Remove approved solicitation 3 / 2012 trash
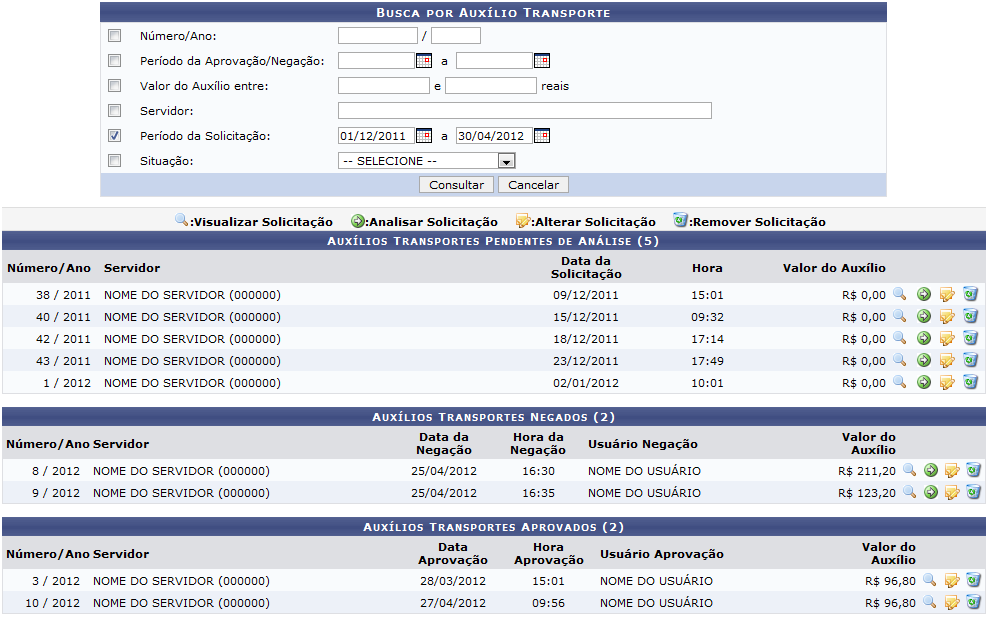Image resolution: width=989 pixels, height=617 pixels. (x=973, y=580)
